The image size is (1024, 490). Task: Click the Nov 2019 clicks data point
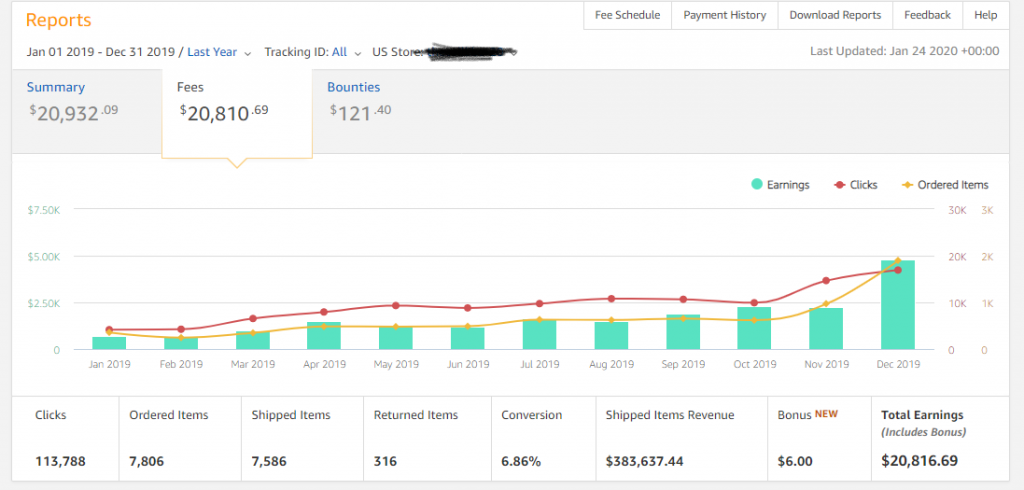pyautogui.click(x=826, y=281)
